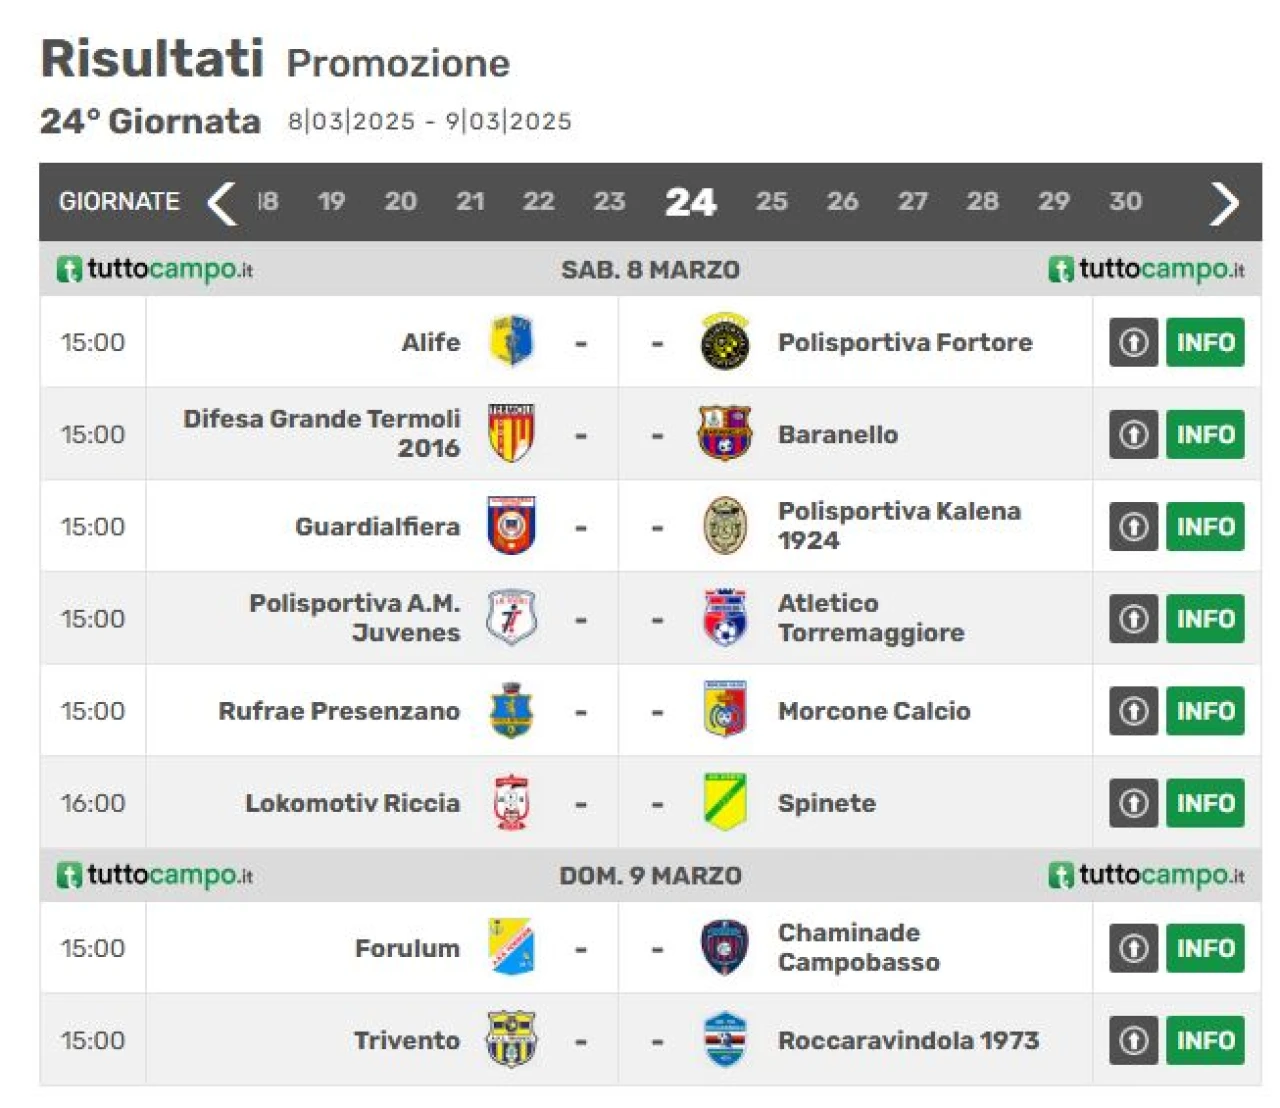Open the Atletico Torremaggiore team link

coord(871,618)
